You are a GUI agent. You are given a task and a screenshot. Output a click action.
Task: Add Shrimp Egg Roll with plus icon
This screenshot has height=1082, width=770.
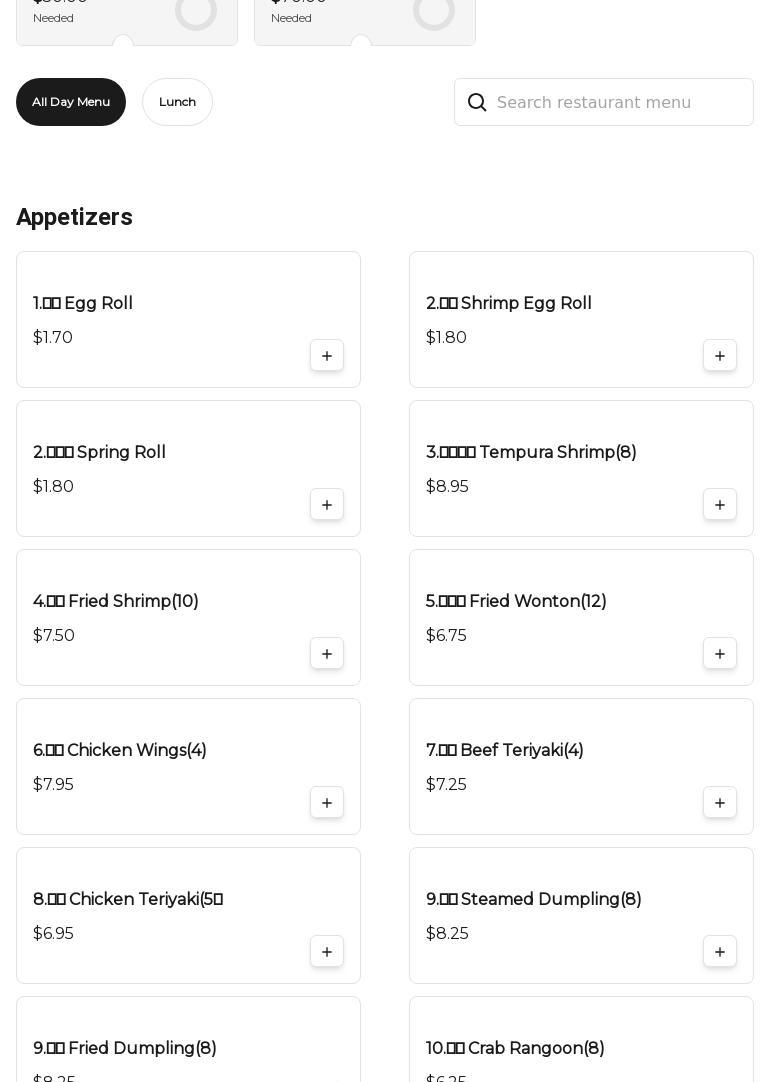point(720,356)
